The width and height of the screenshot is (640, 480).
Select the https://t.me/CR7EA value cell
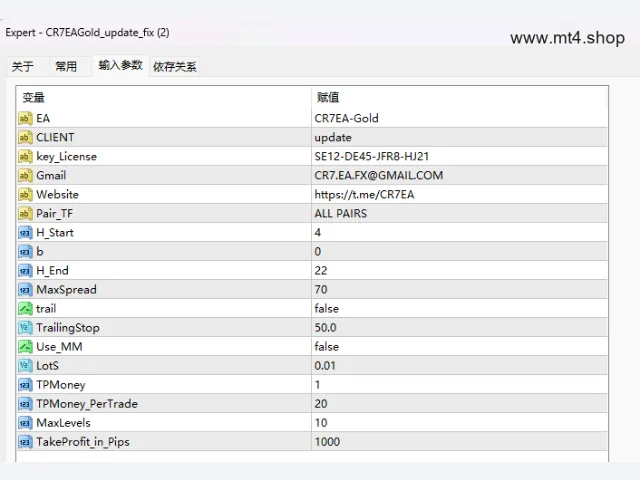pos(459,195)
